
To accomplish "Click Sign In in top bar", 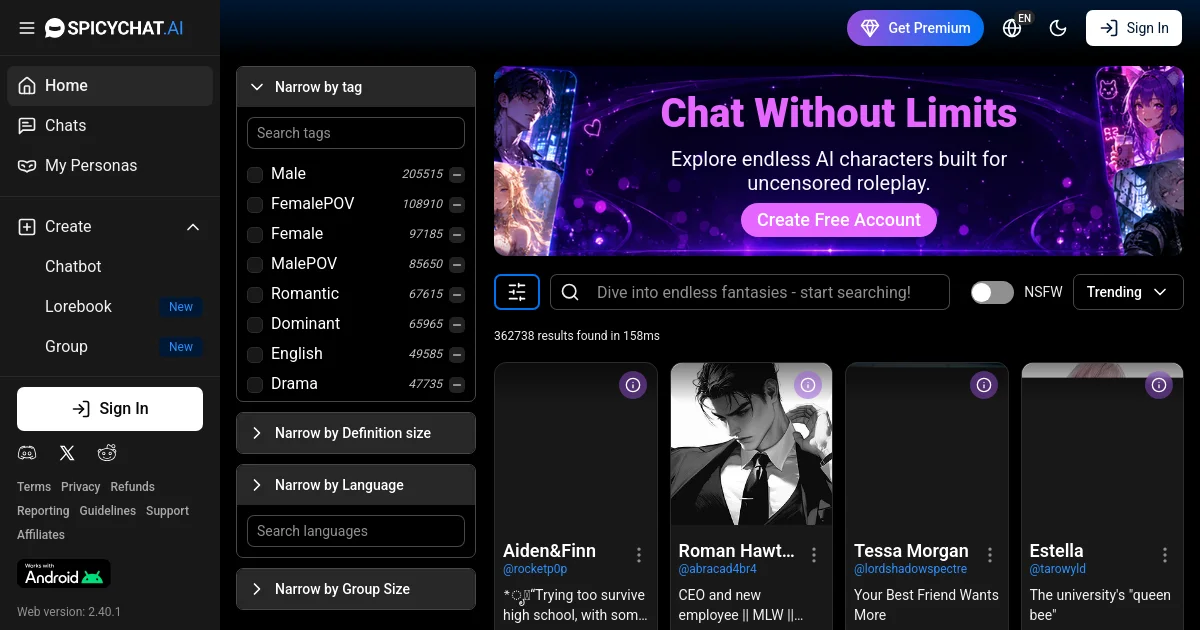I will (x=1134, y=28).
